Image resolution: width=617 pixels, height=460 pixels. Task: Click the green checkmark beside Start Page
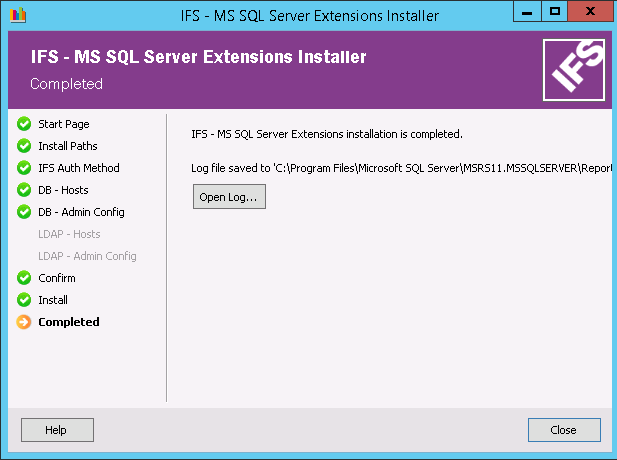(24, 124)
